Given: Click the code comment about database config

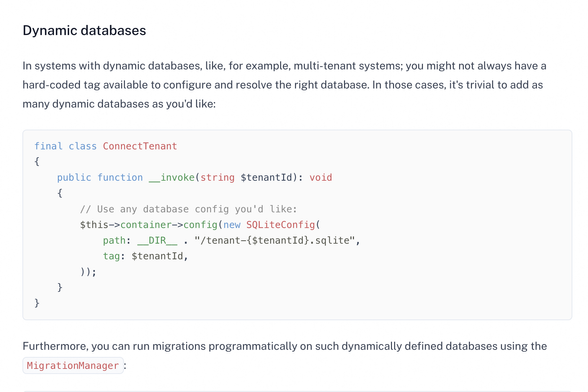Looking at the screenshot, I should (x=188, y=209).
